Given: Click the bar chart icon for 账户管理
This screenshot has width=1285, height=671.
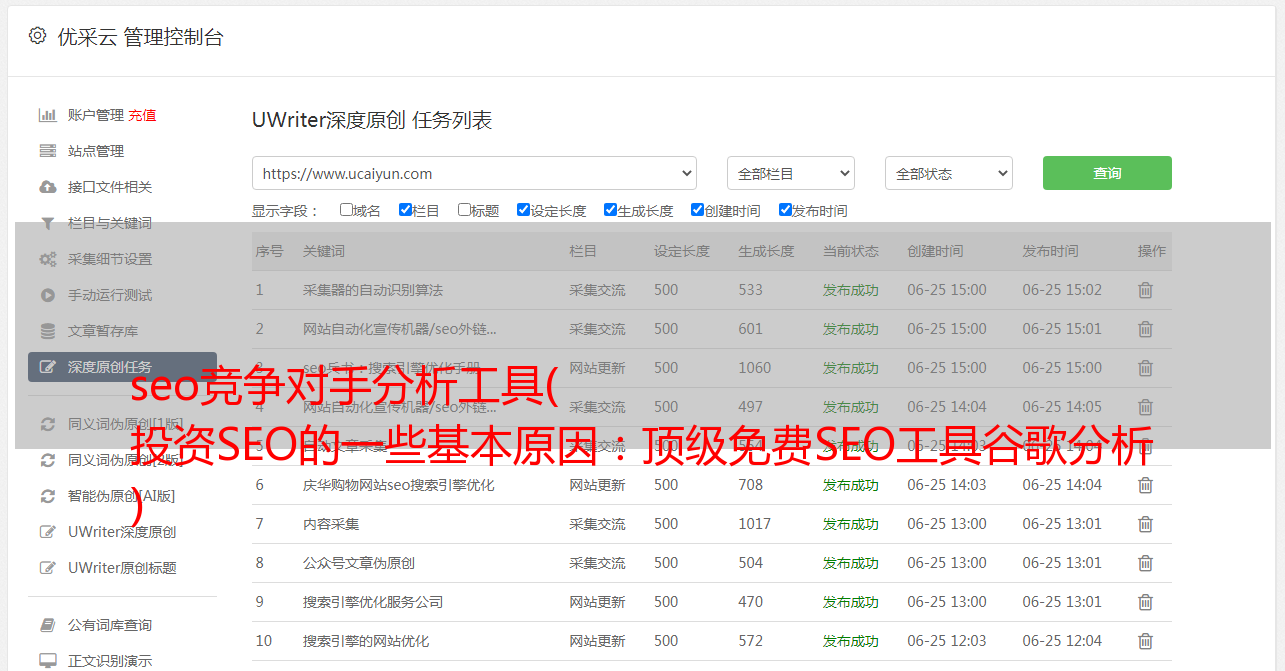Looking at the screenshot, I should pos(47,115).
